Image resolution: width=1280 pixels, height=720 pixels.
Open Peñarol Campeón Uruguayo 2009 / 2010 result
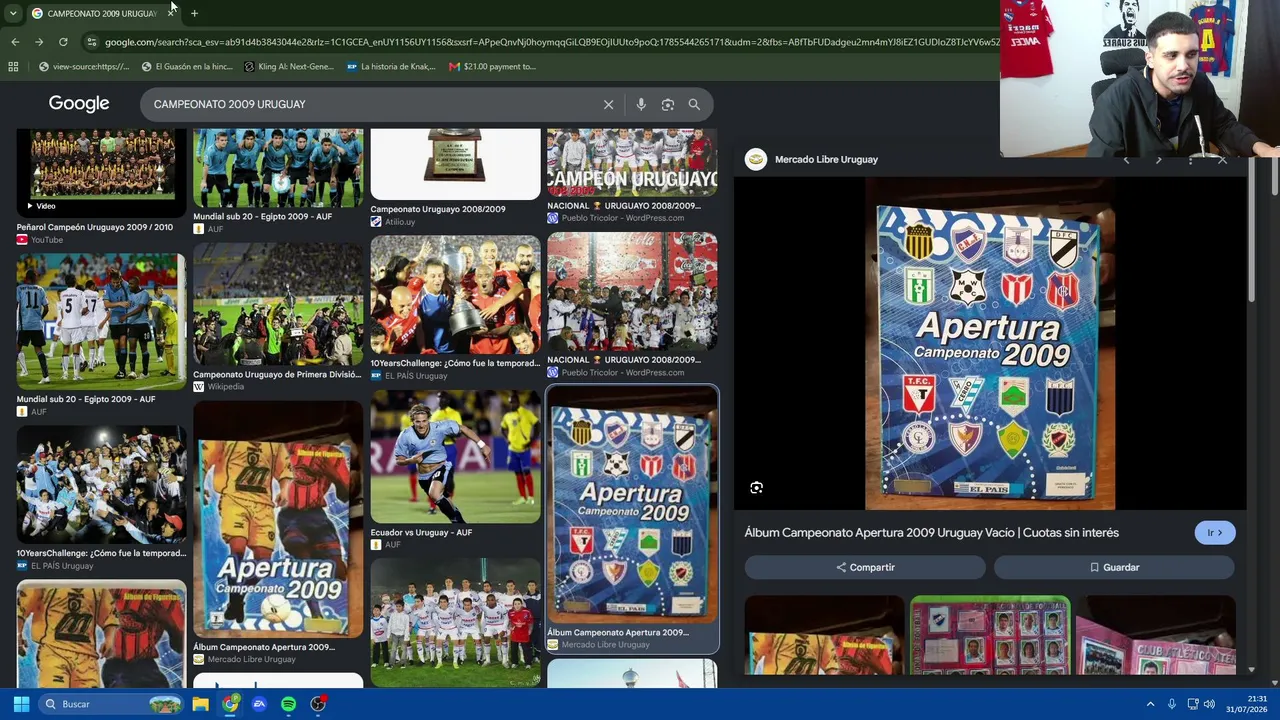pos(95,227)
